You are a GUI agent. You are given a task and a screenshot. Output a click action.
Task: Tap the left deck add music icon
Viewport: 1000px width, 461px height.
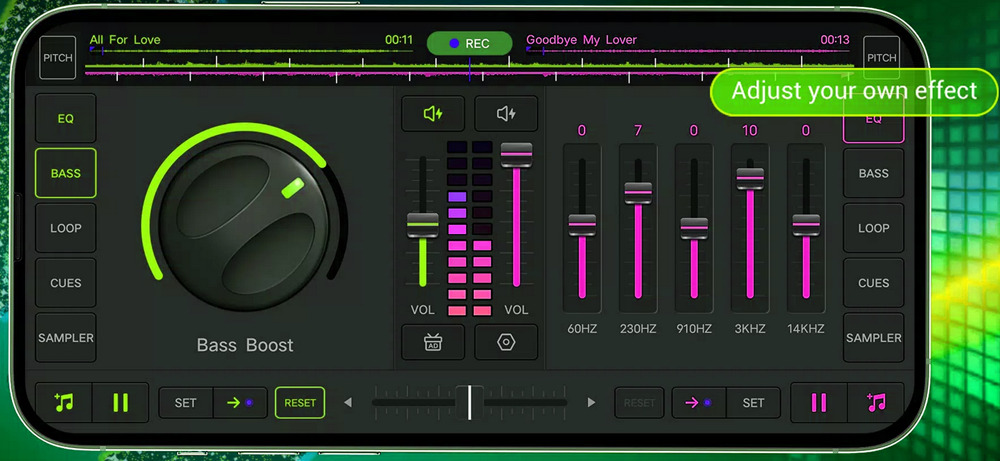point(64,403)
